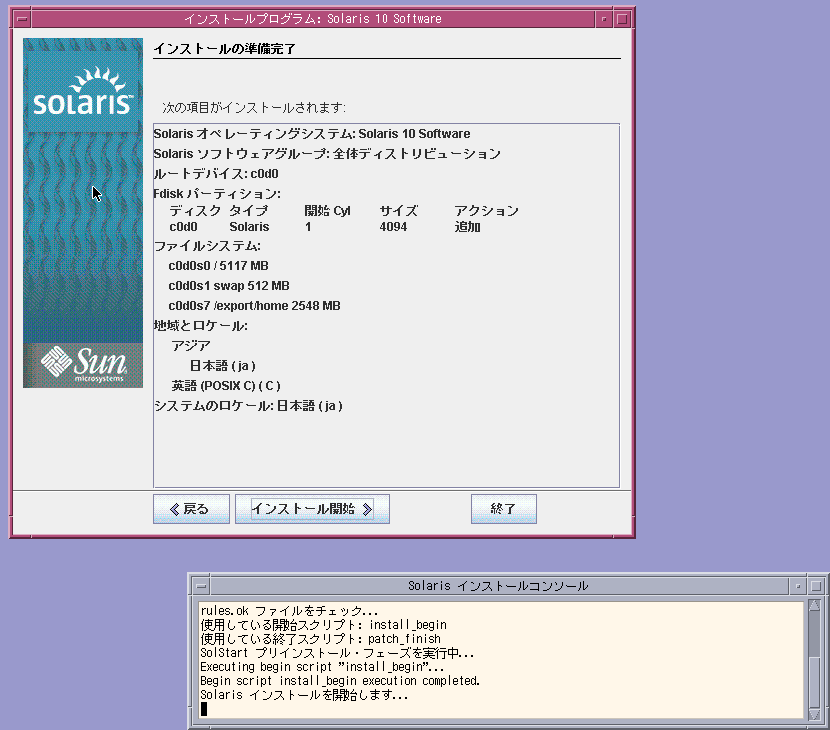Click the 日本語 ( ja ) locale entry under アジア
This screenshot has height=730, width=830.
pyautogui.click(x=223, y=366)
